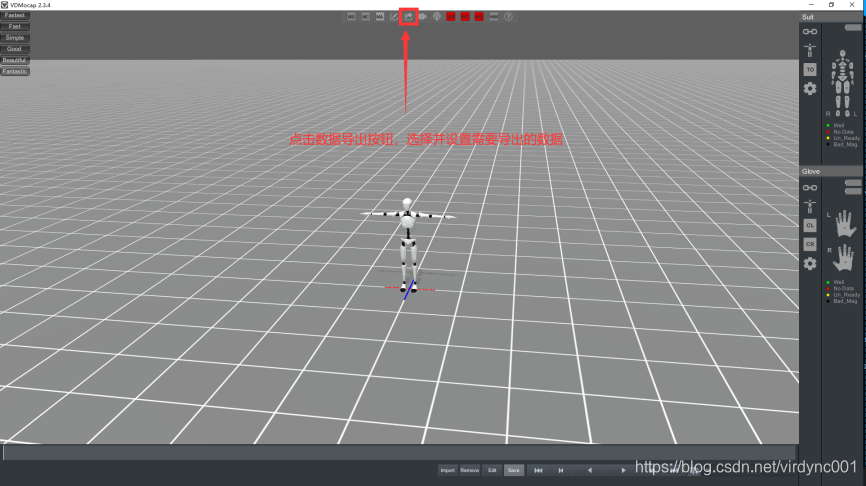Click the Suit body sensor figure
Image resolution: width=866 pixels, height=486 pixels.
click(x=842, y=83)
